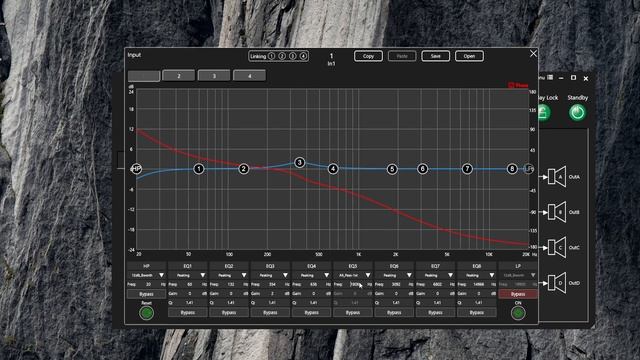Open the menu list icon in main window
Screen dimensions: 640x360
point(550,78)
